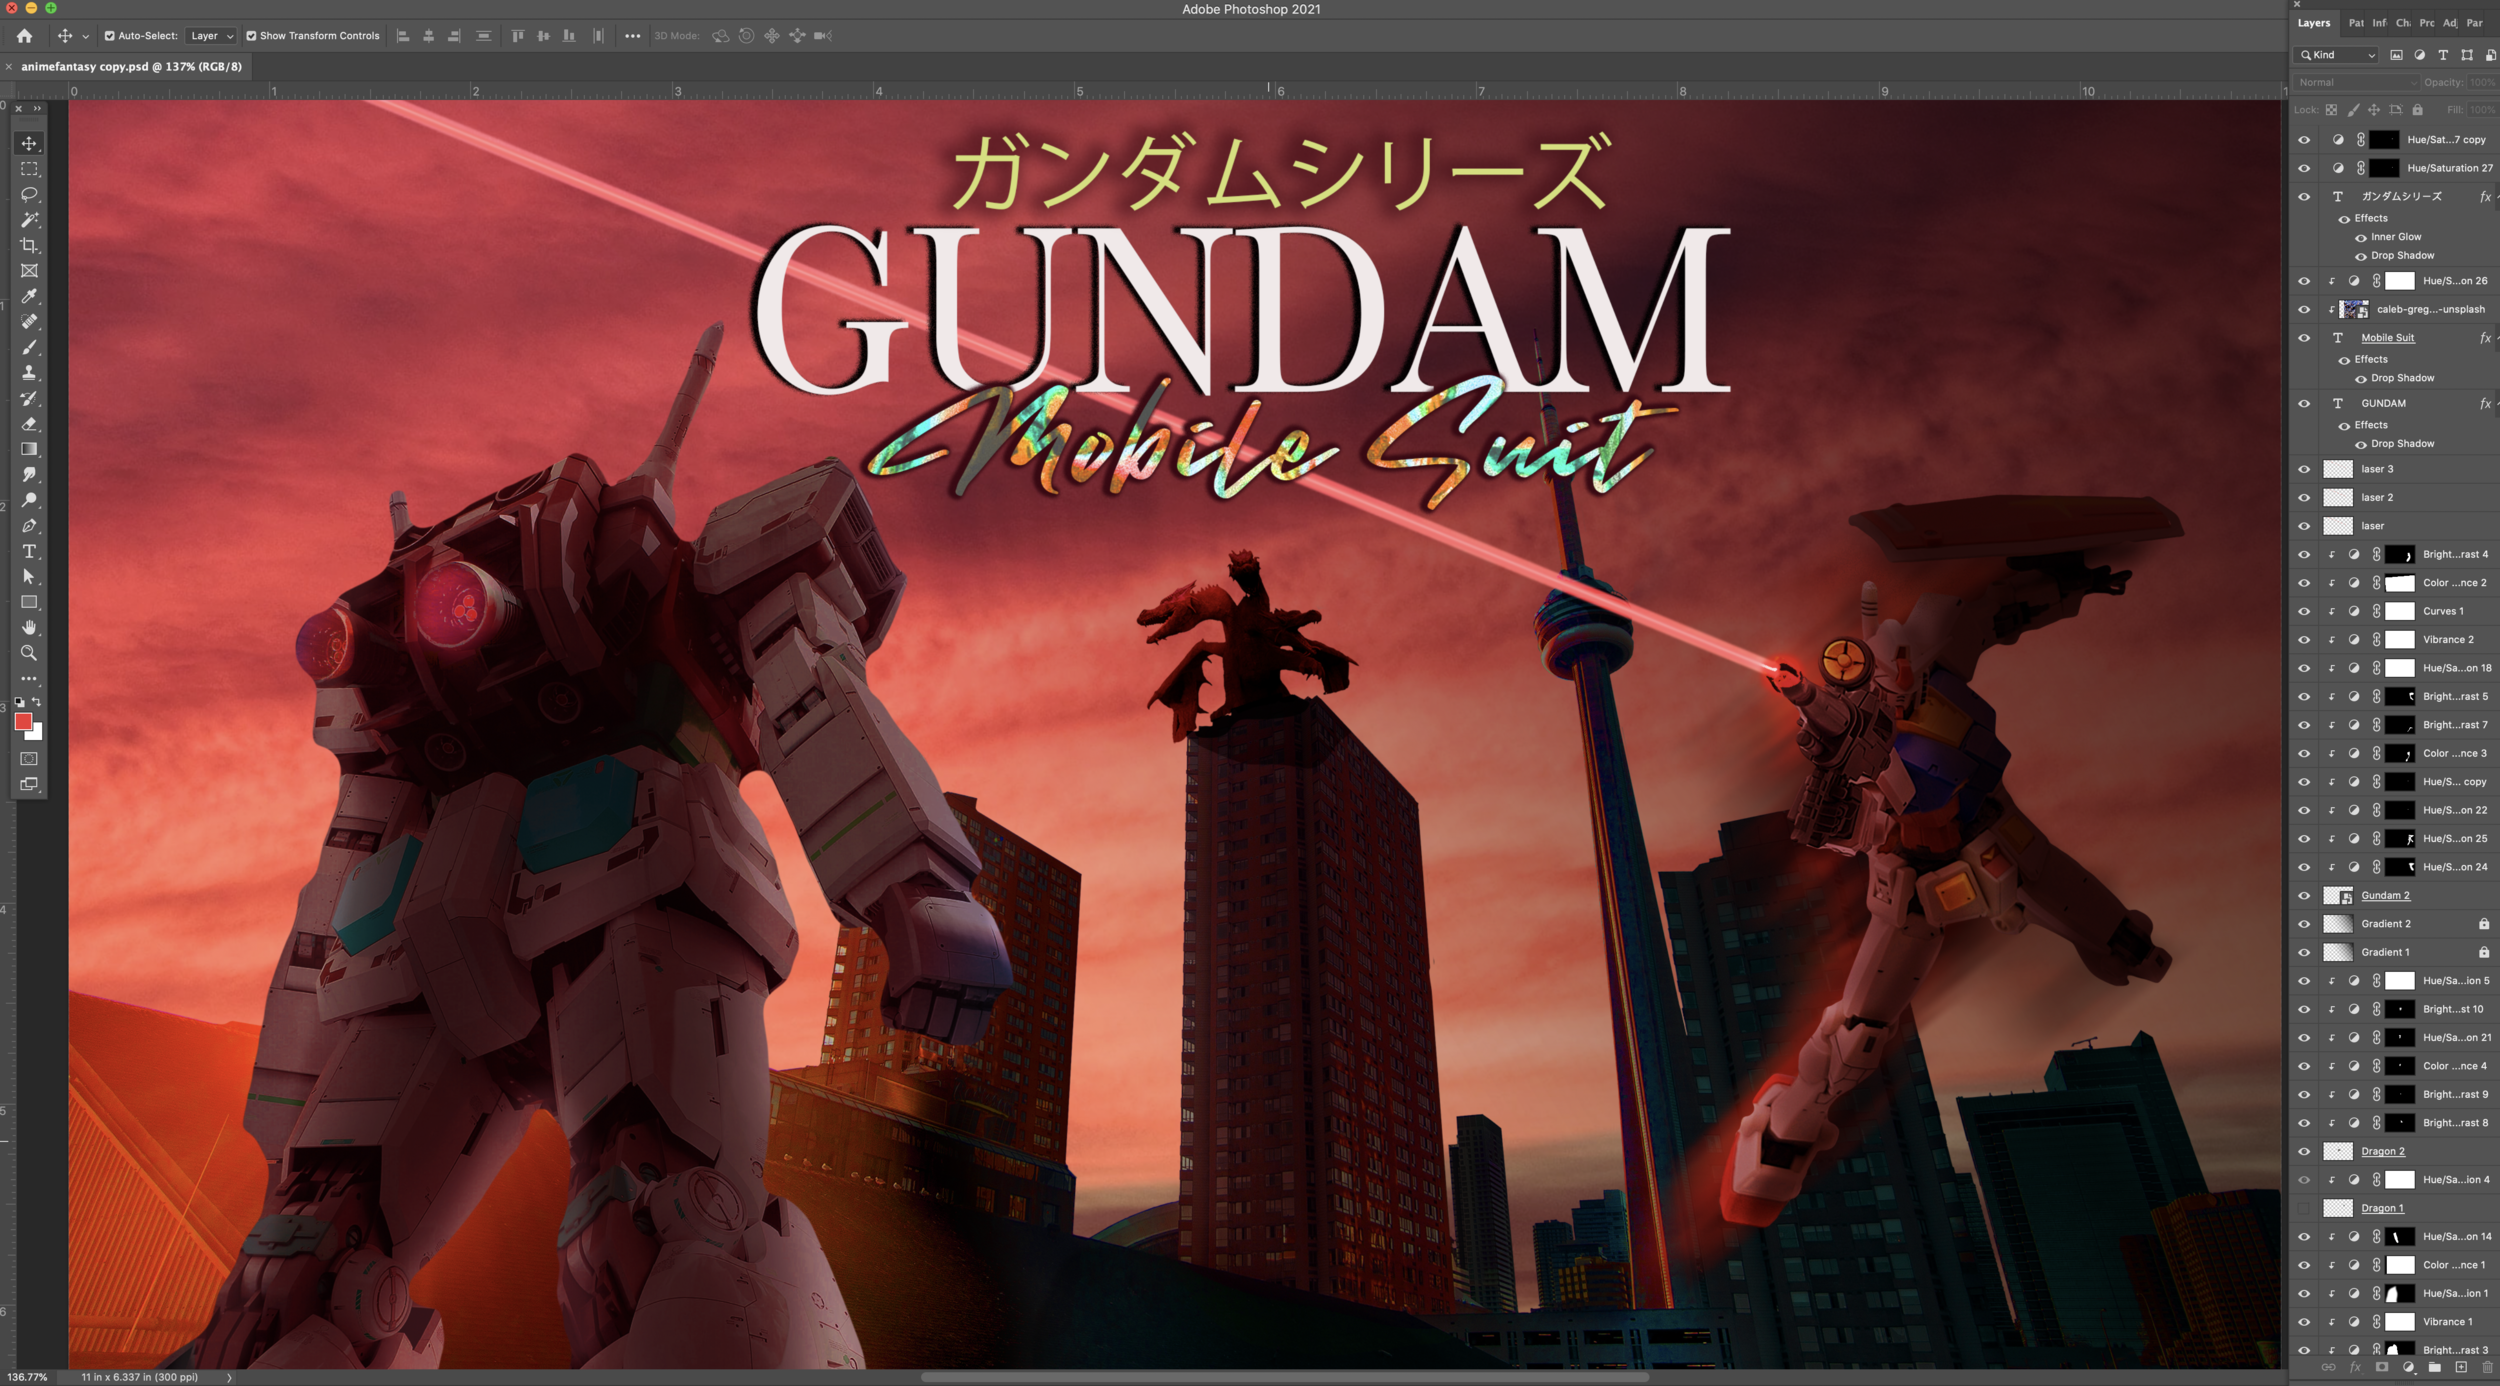Show the hidden Dragon 1 layer
2500x1386 pixels.
[2304, 1208]
